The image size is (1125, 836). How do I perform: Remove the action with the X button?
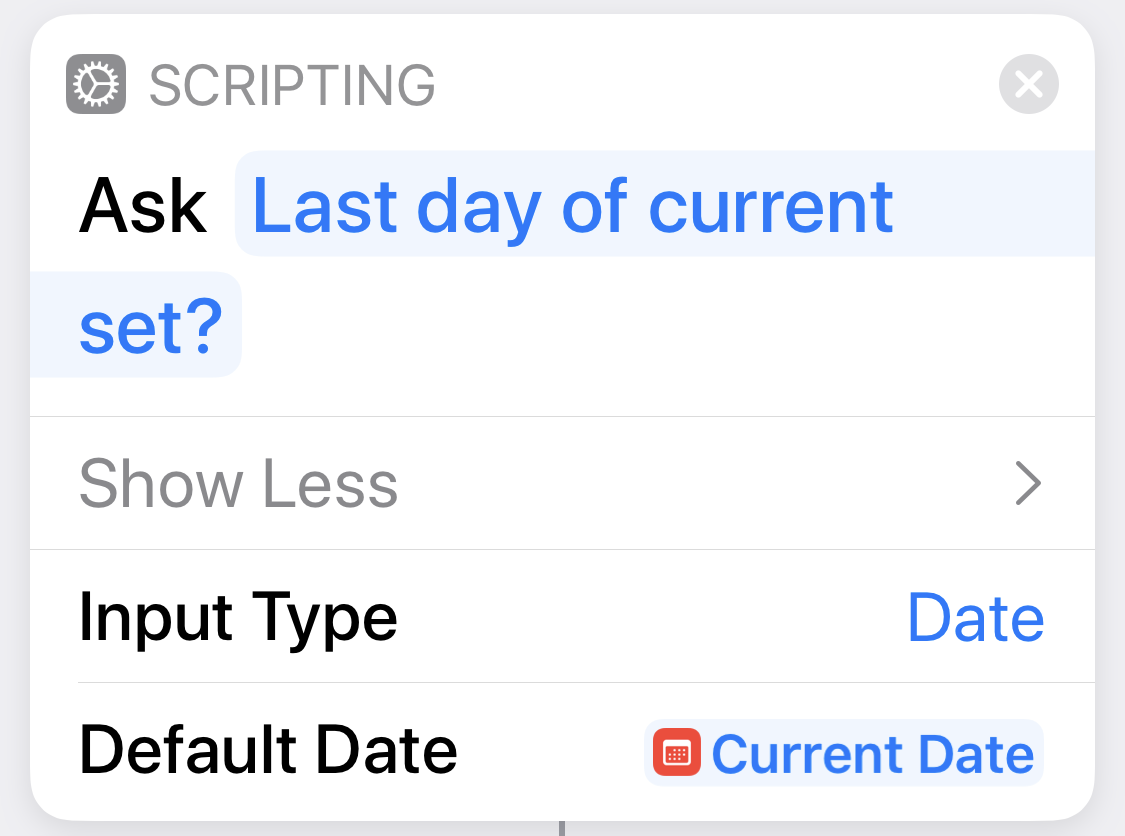pos(1028,84)
